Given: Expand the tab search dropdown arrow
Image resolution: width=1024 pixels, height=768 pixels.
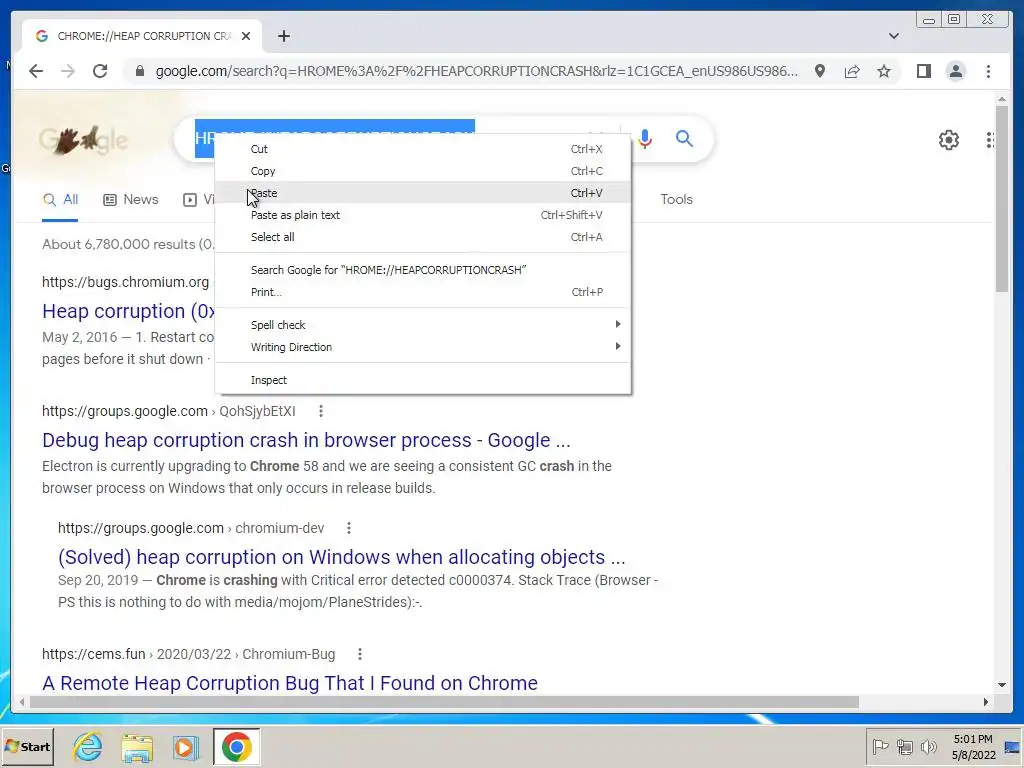Looking at the screenshot, I should point(893,36).
